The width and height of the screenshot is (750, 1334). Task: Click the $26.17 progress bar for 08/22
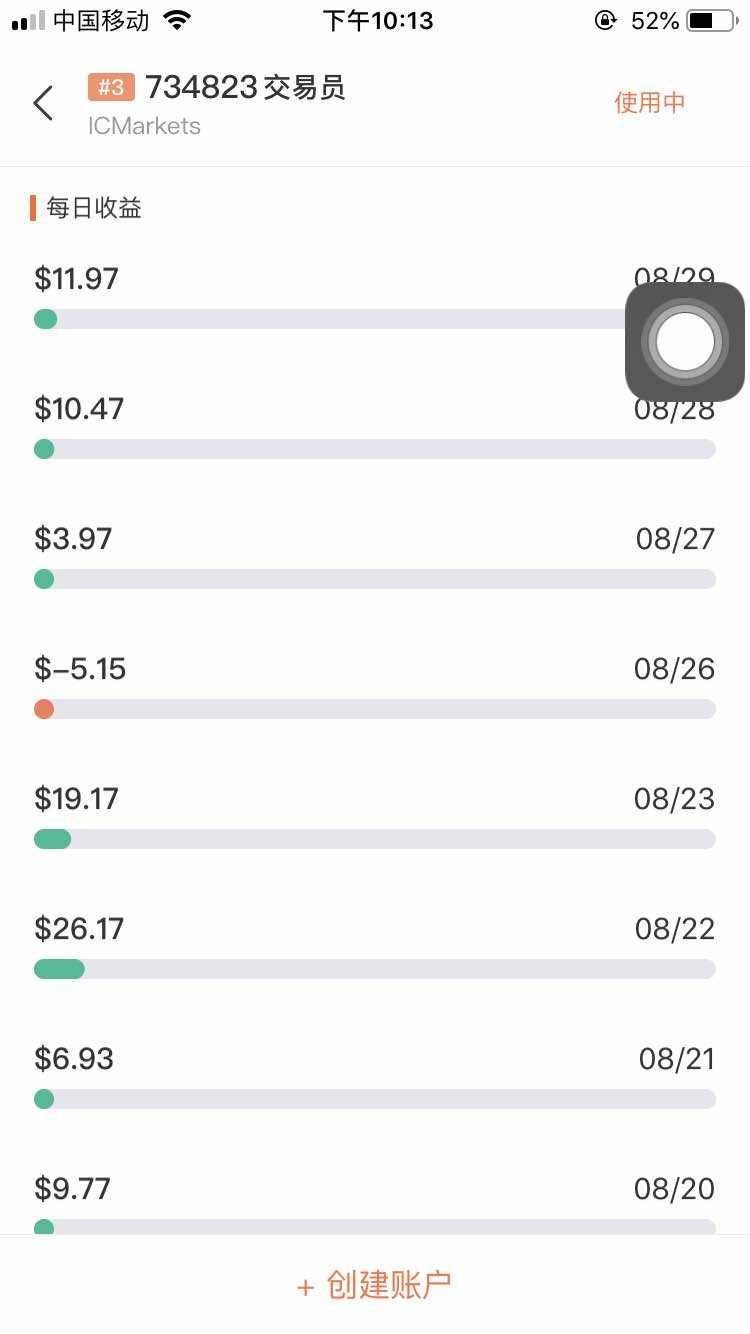coord(375,969)
